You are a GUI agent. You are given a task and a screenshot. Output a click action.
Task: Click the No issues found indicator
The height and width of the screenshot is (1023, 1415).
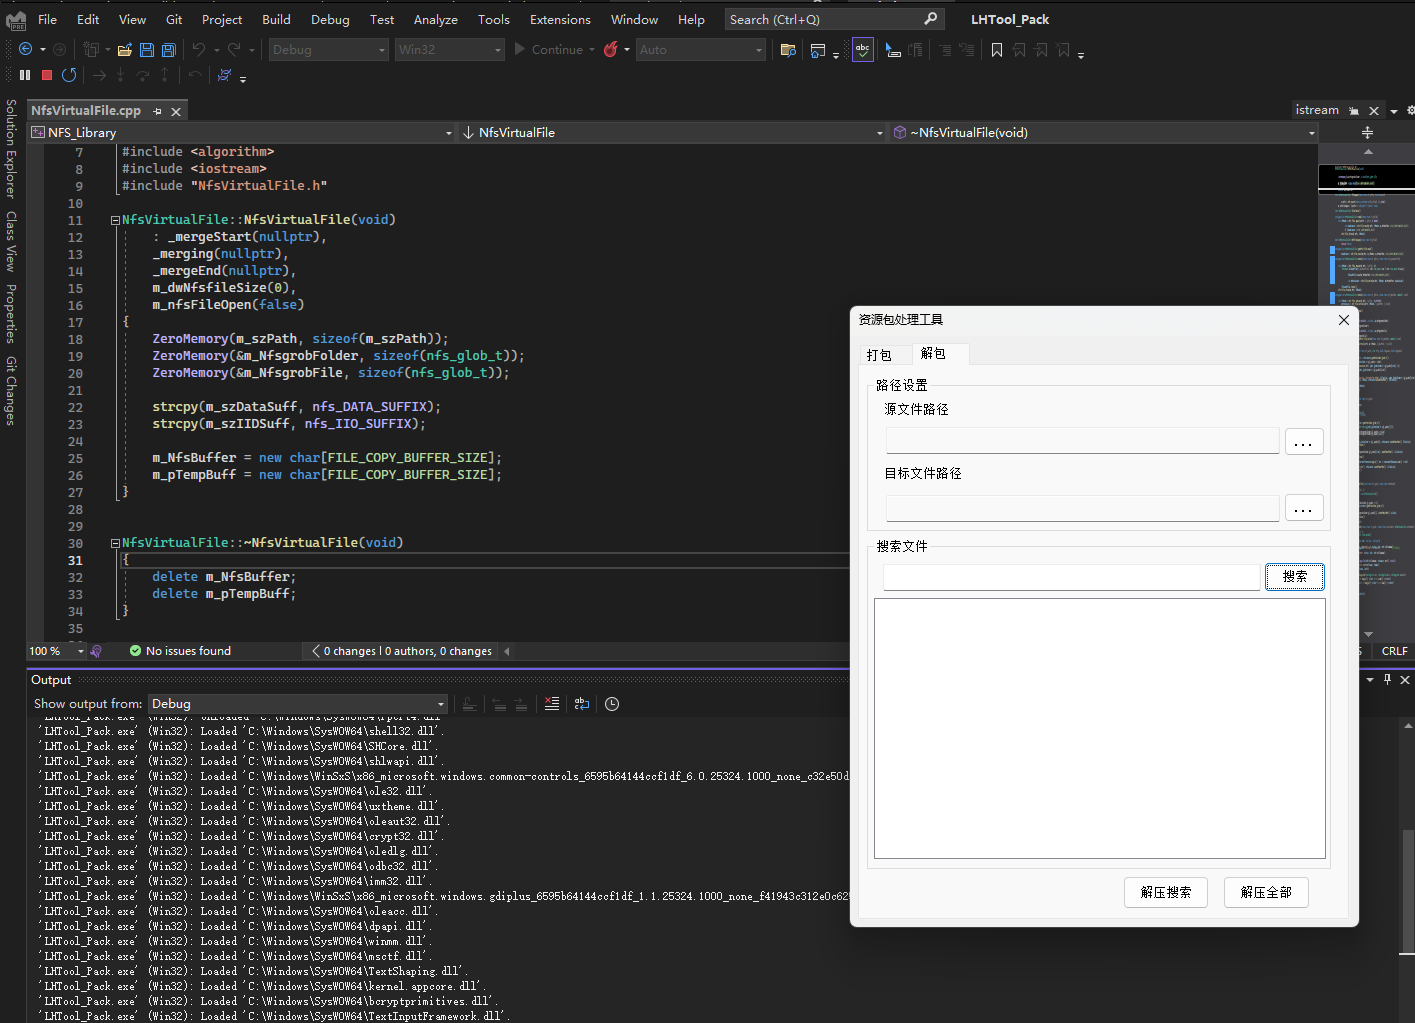[180, 651]
